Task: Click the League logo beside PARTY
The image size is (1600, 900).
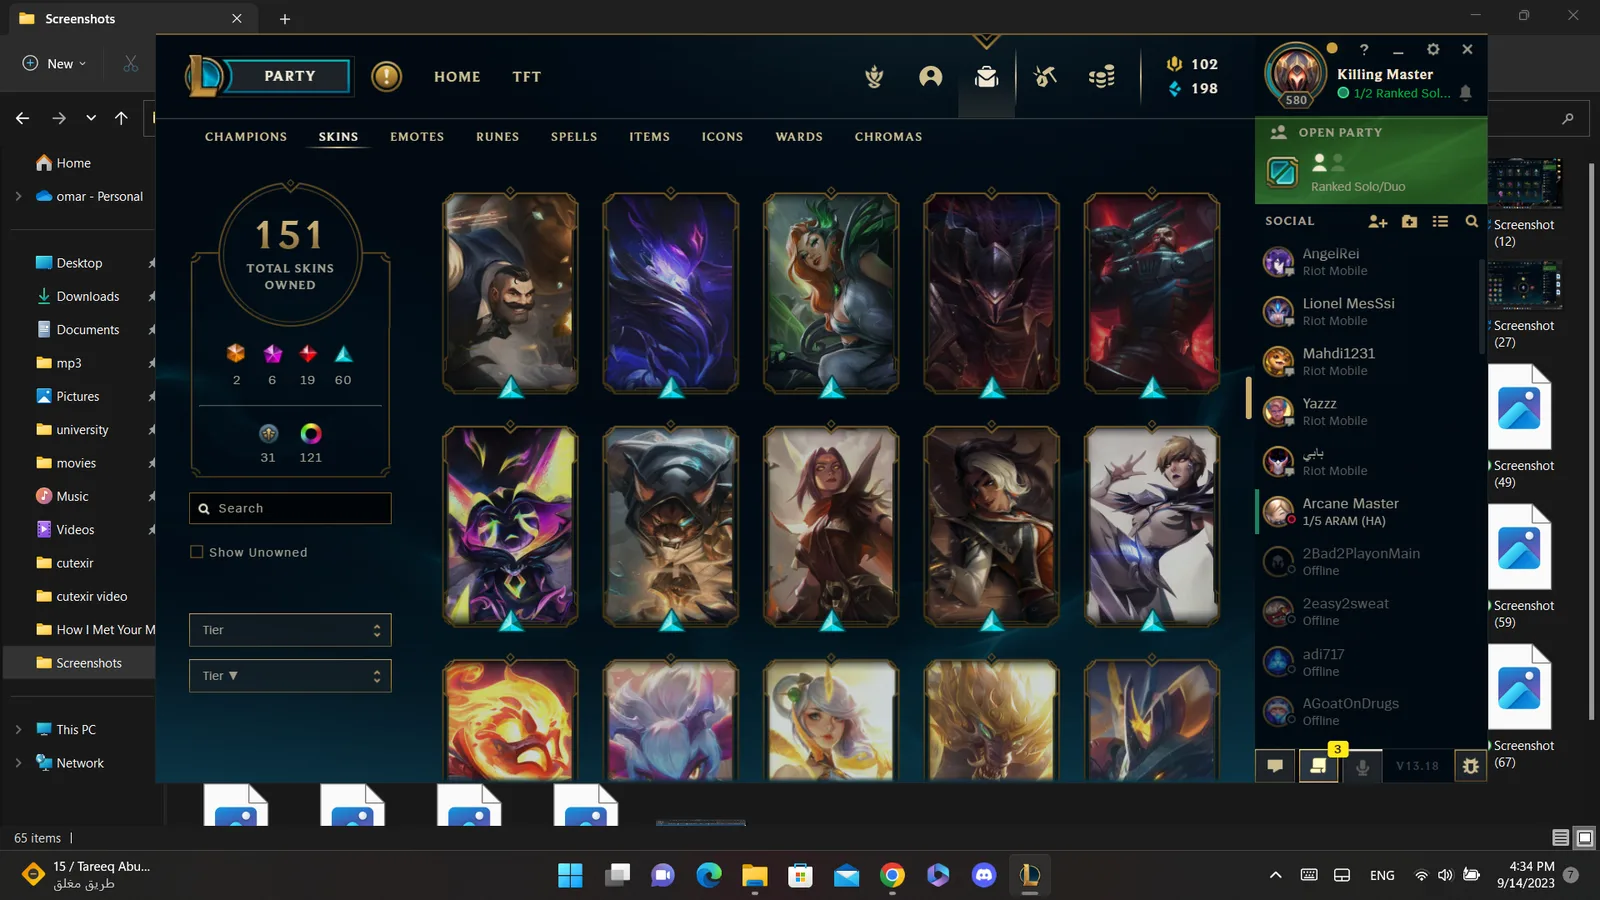Action: click(x=205, y=76)
